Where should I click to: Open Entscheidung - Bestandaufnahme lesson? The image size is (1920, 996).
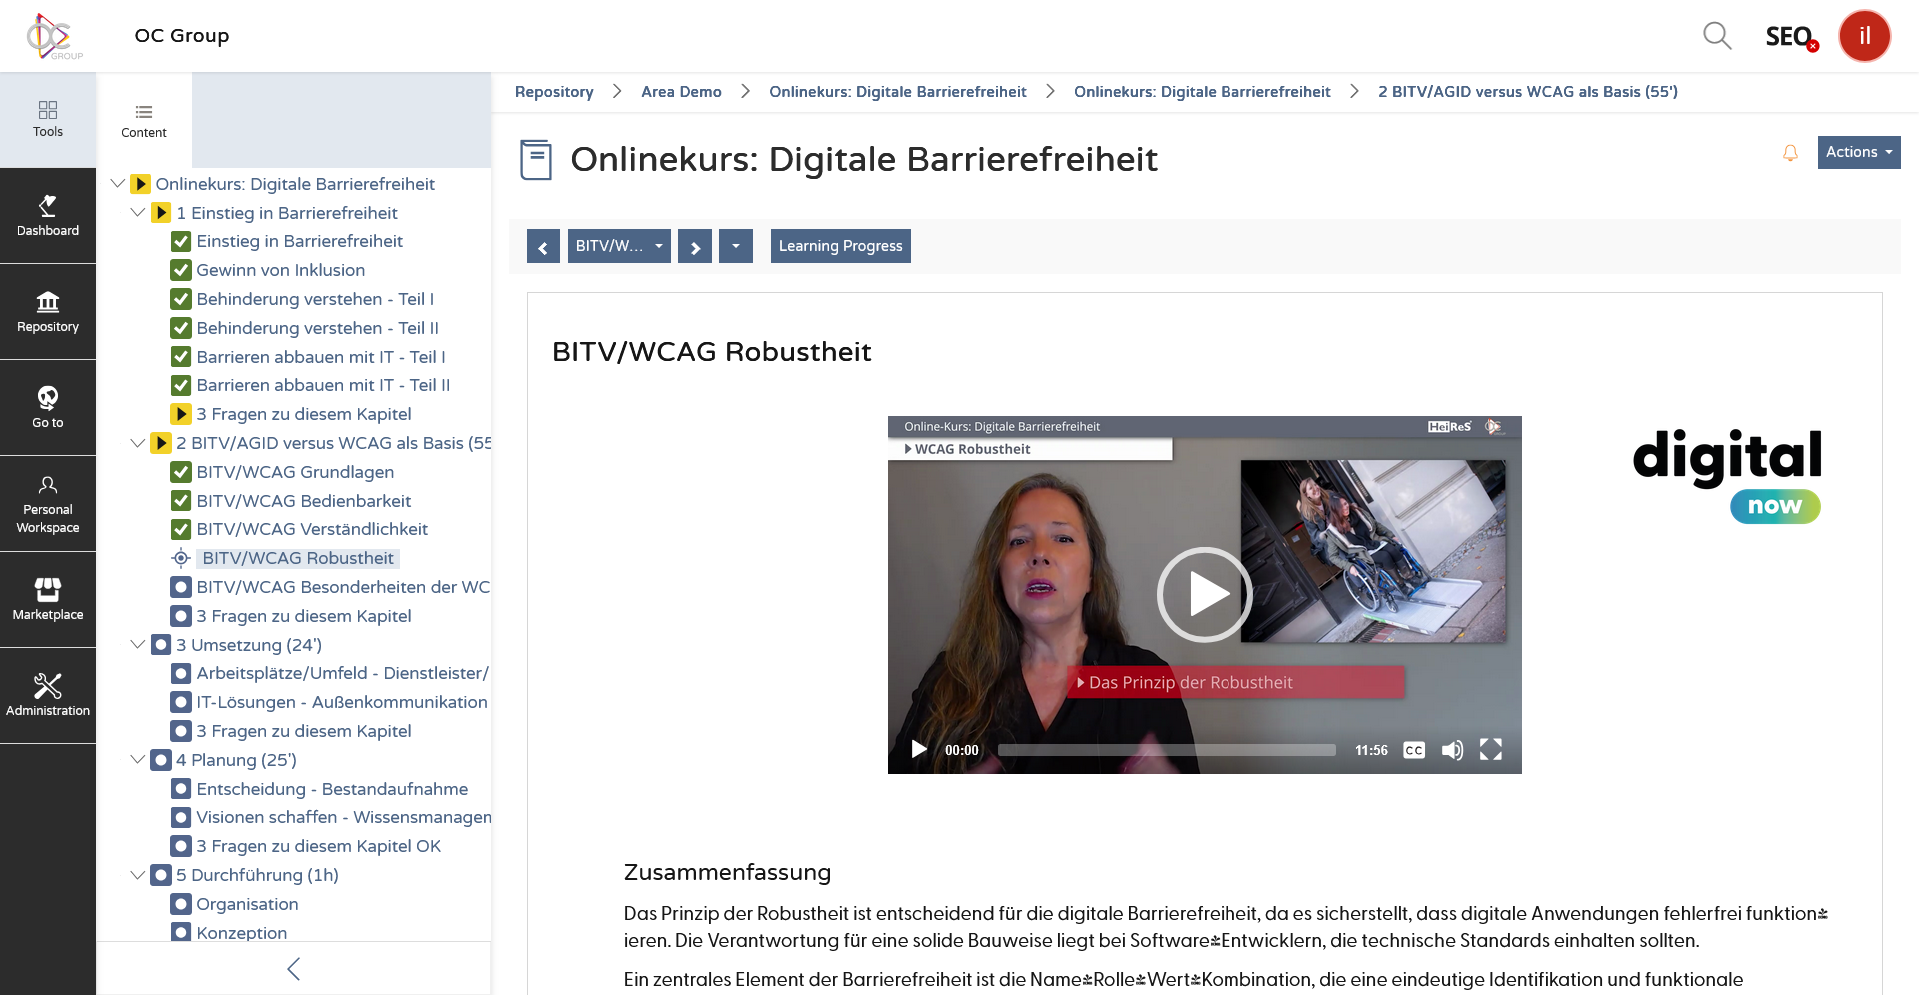(332, 789)
